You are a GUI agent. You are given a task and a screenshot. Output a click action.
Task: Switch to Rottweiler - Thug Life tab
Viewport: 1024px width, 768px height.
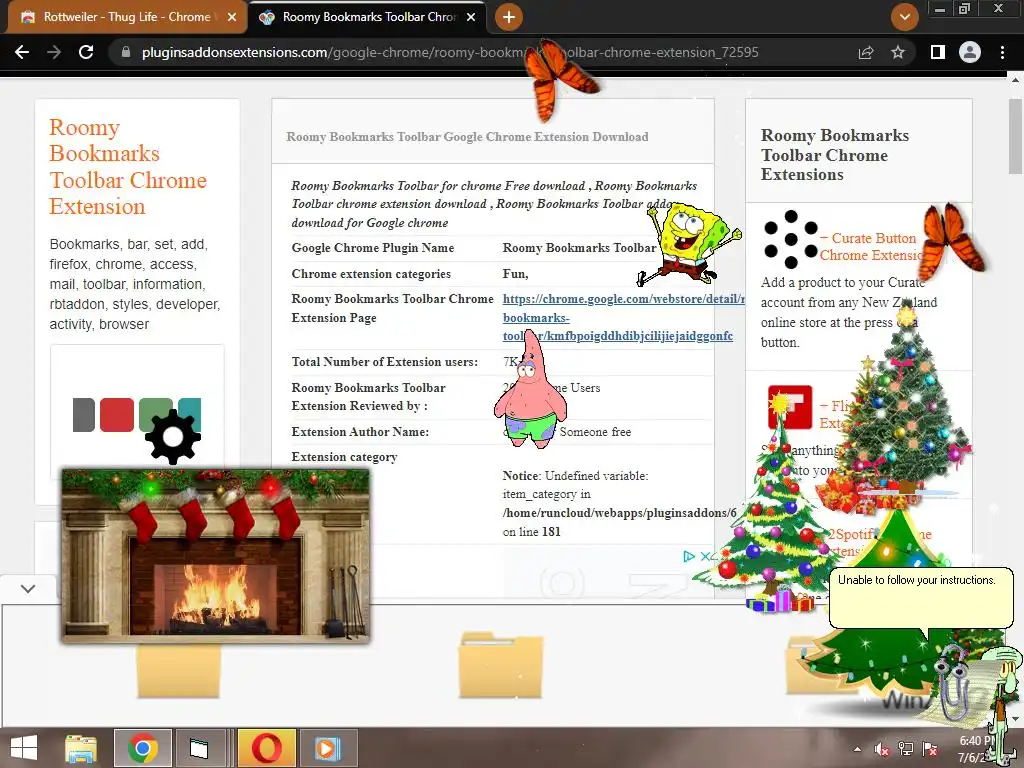point(127,17)
